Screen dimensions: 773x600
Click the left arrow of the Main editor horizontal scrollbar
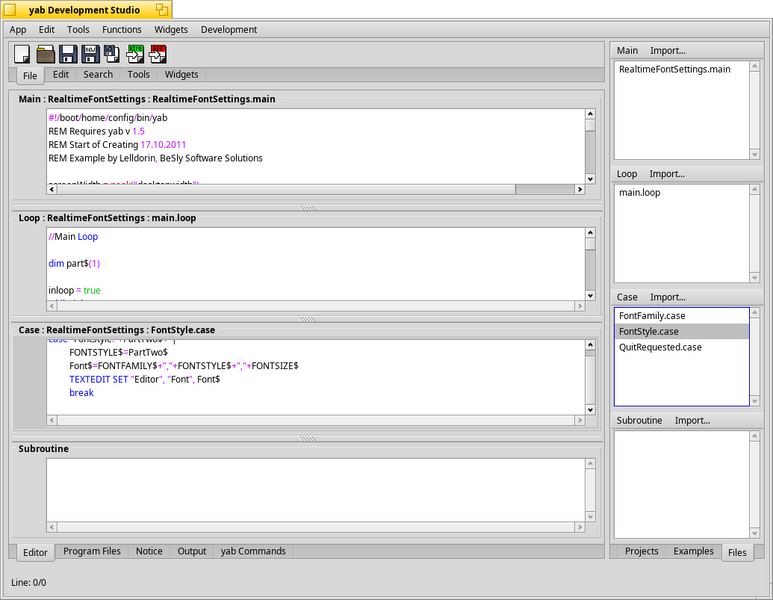pyautogui.click(x=52, y=189)
